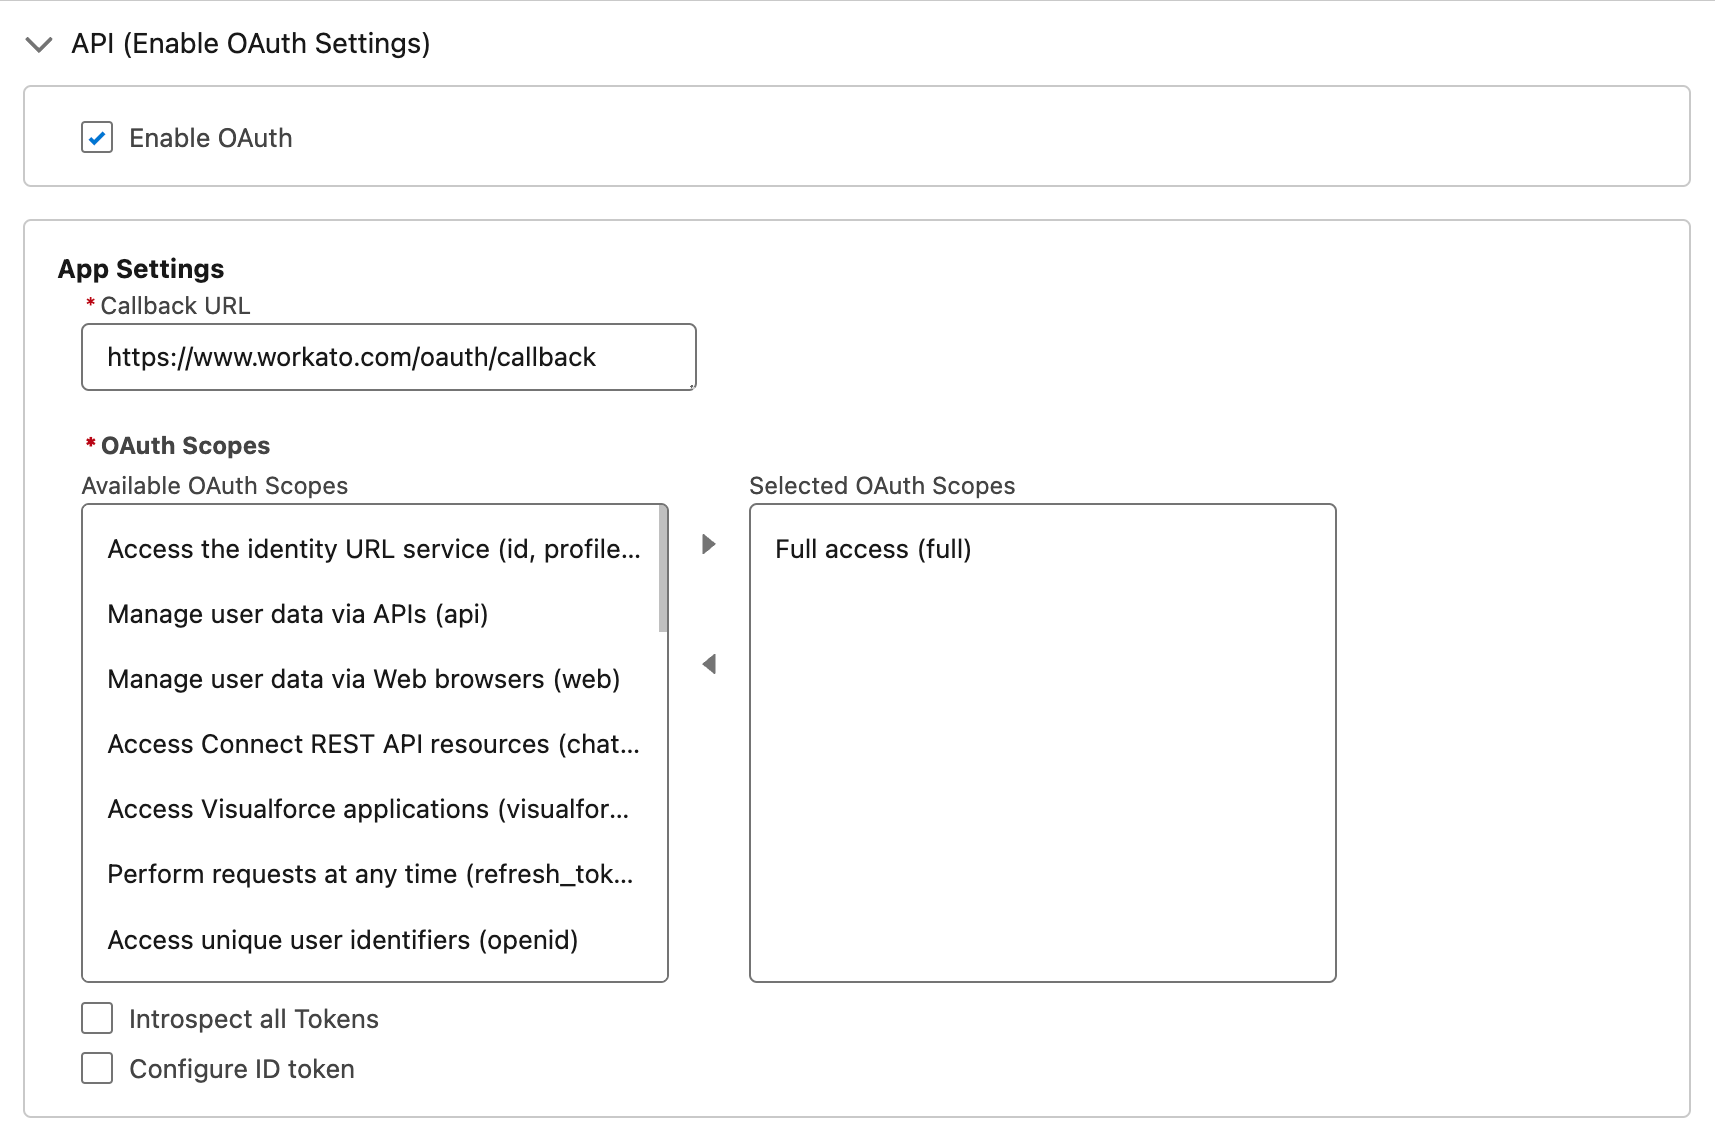Click the Callback URL resize handle
Screen dimensions: 1715x1142
(x=692, y=388)
